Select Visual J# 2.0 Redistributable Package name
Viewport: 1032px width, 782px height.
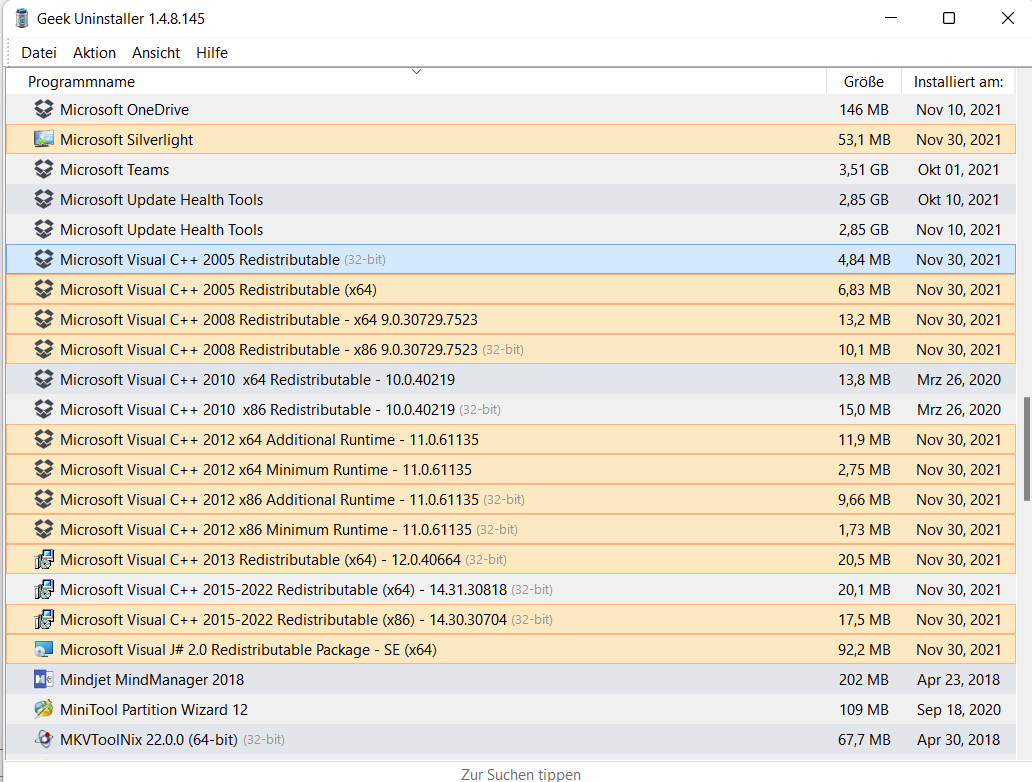pos(248,650)
